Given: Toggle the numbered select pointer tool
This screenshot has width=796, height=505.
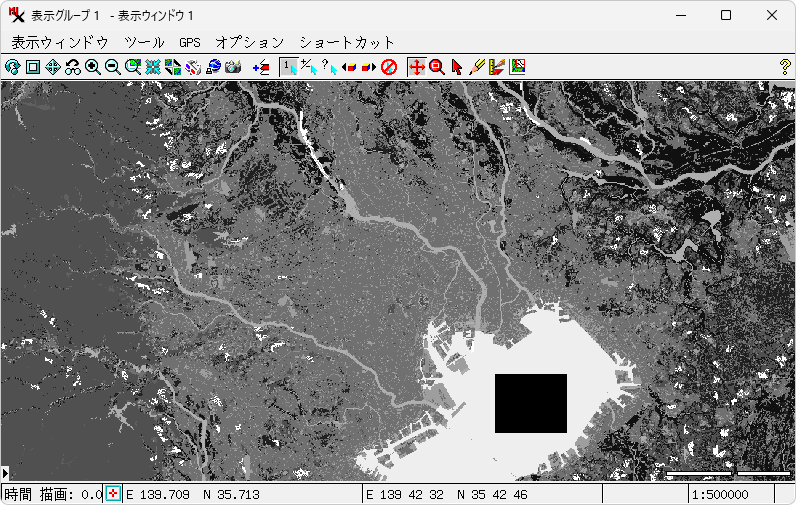Looking at the screenshot, I should click(289, 67).
